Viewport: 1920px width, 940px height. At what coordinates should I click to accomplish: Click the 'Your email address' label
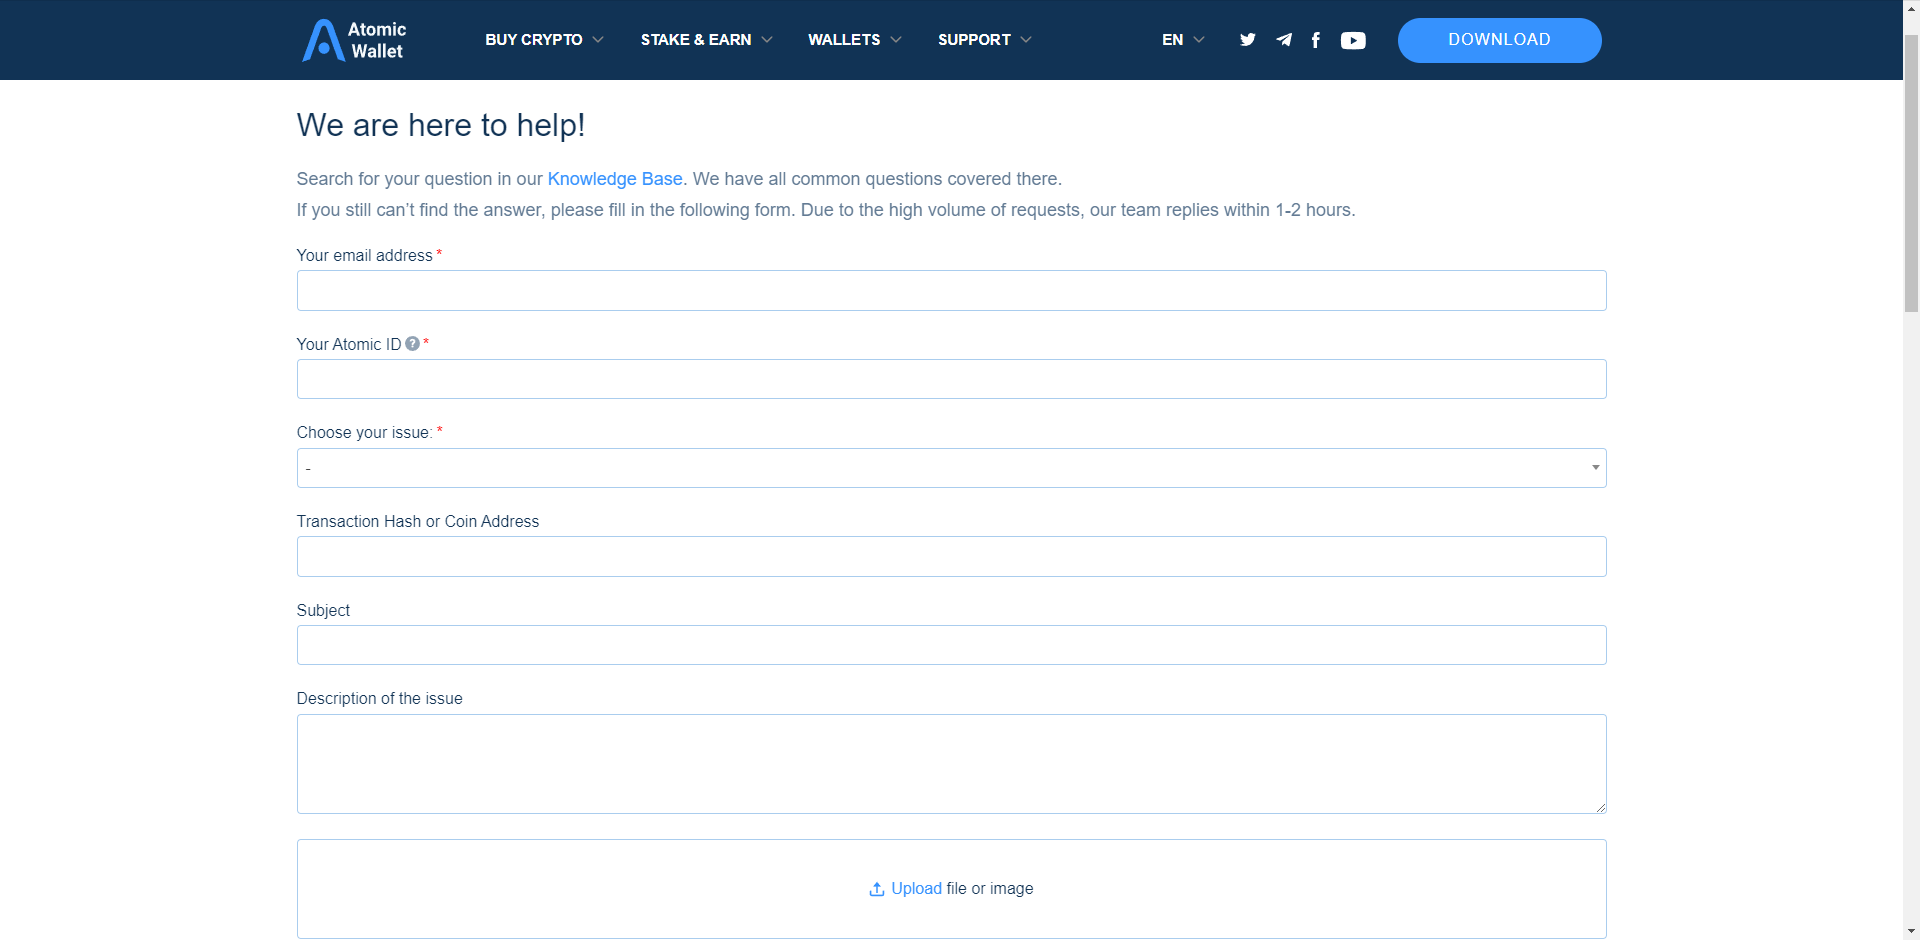(x=365, y=256)
